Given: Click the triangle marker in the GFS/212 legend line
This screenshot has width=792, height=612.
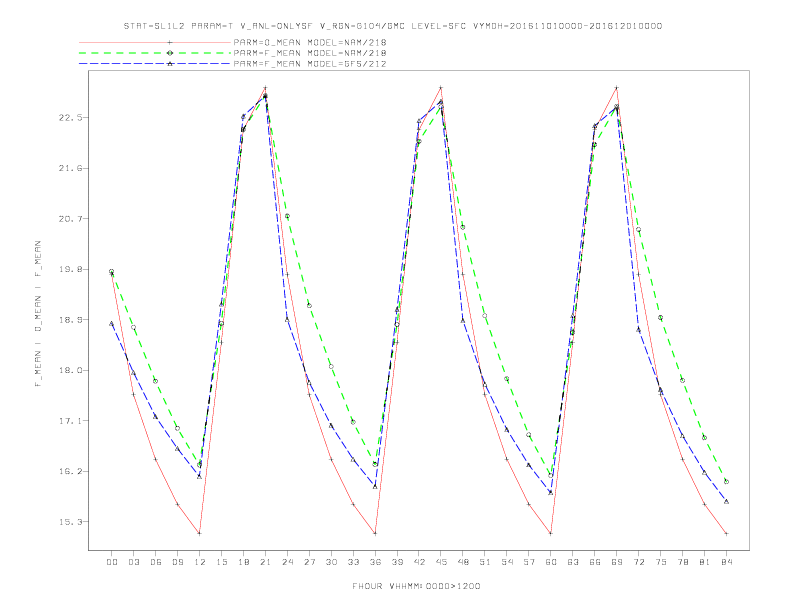Looking at the screenshot, I should pyautogui.click(x=170, y=64).
